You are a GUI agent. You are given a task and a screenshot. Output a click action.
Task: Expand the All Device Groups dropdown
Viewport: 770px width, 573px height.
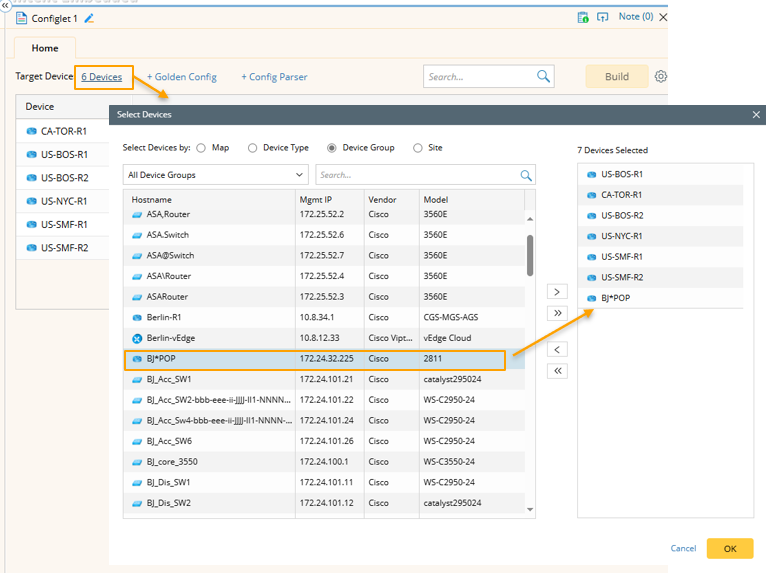pos(299,175)
